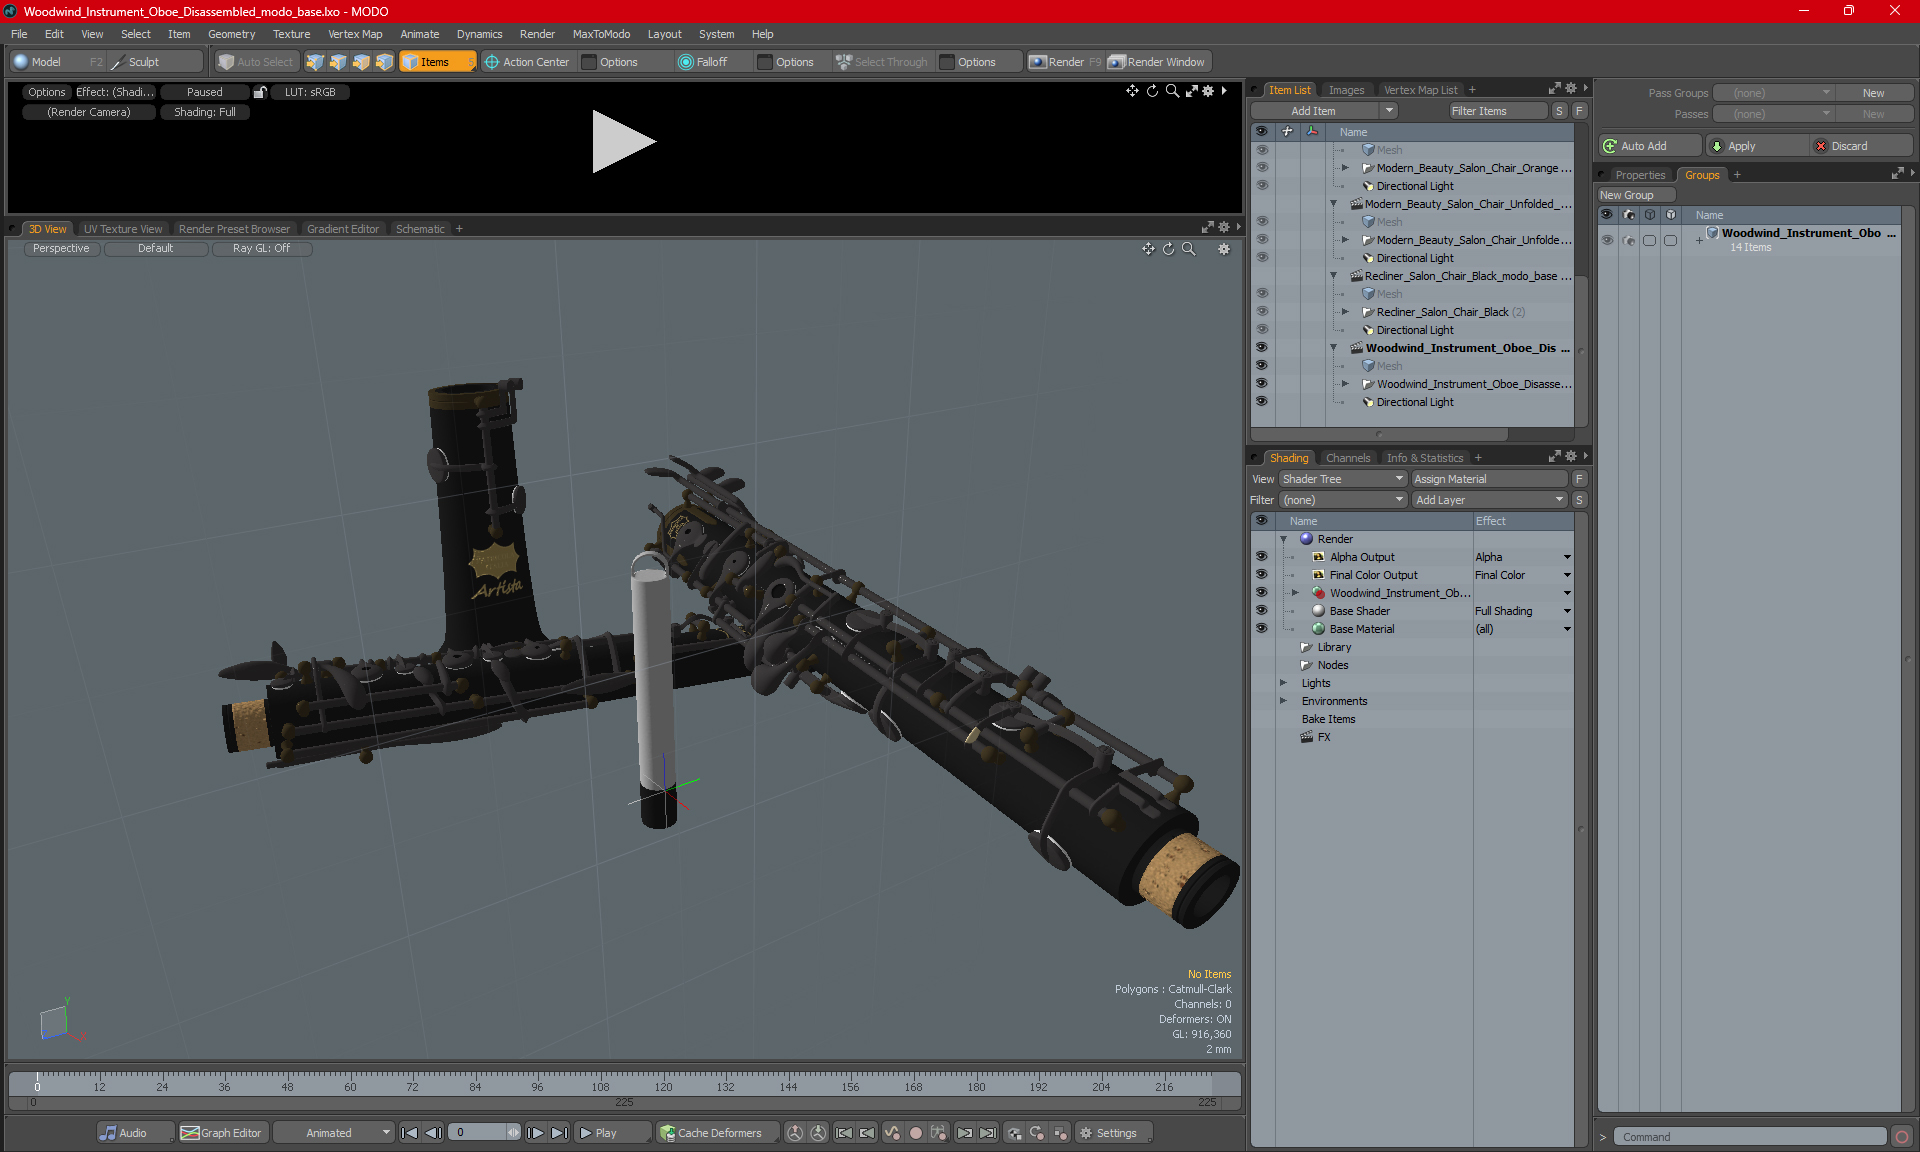The image size is (1920, 1152).
Task: Select Edges selection mode icon
Action: [338, 62]
